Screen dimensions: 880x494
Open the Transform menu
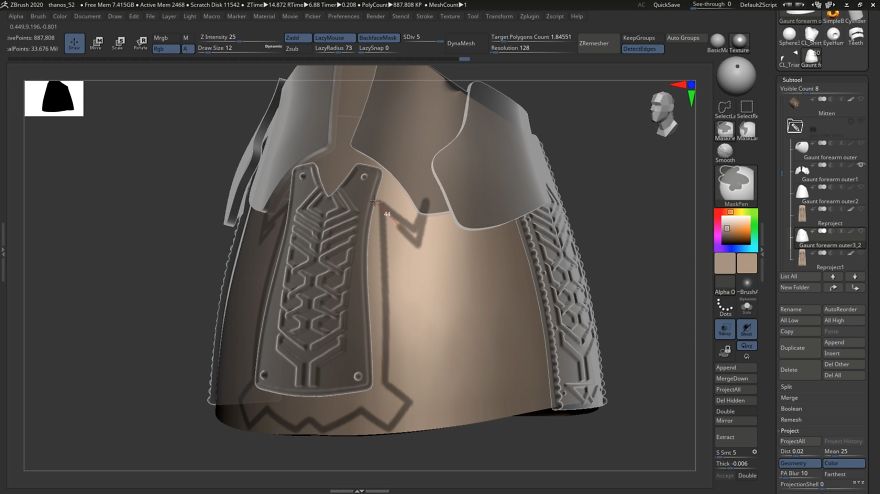pyautogui.click(x=499, y=16)
